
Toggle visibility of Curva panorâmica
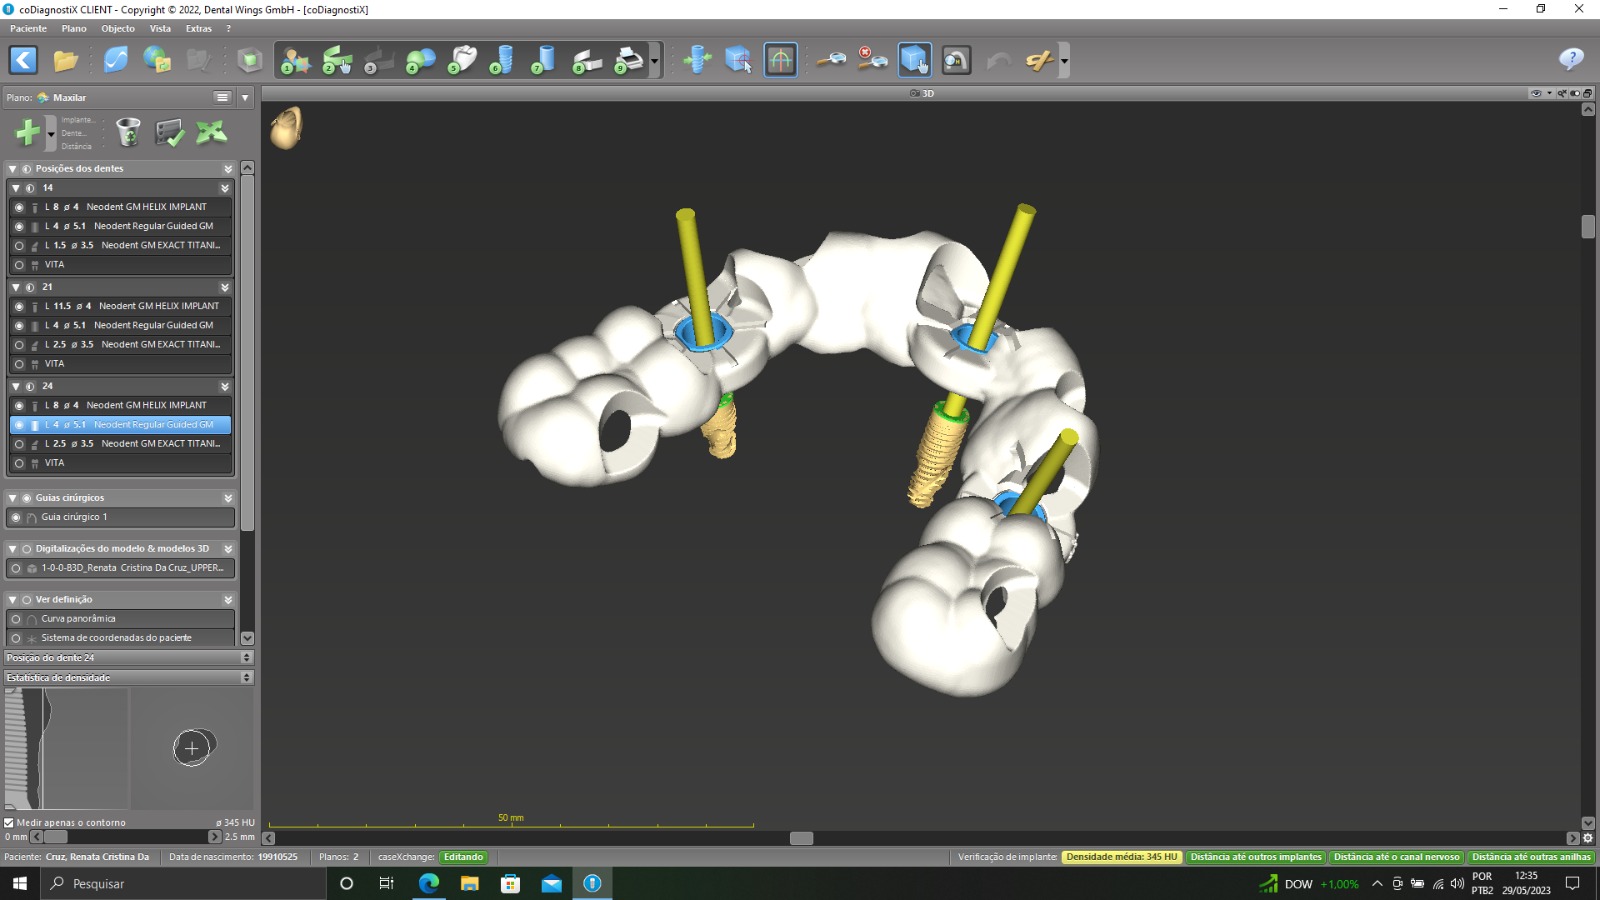[16, 619]
